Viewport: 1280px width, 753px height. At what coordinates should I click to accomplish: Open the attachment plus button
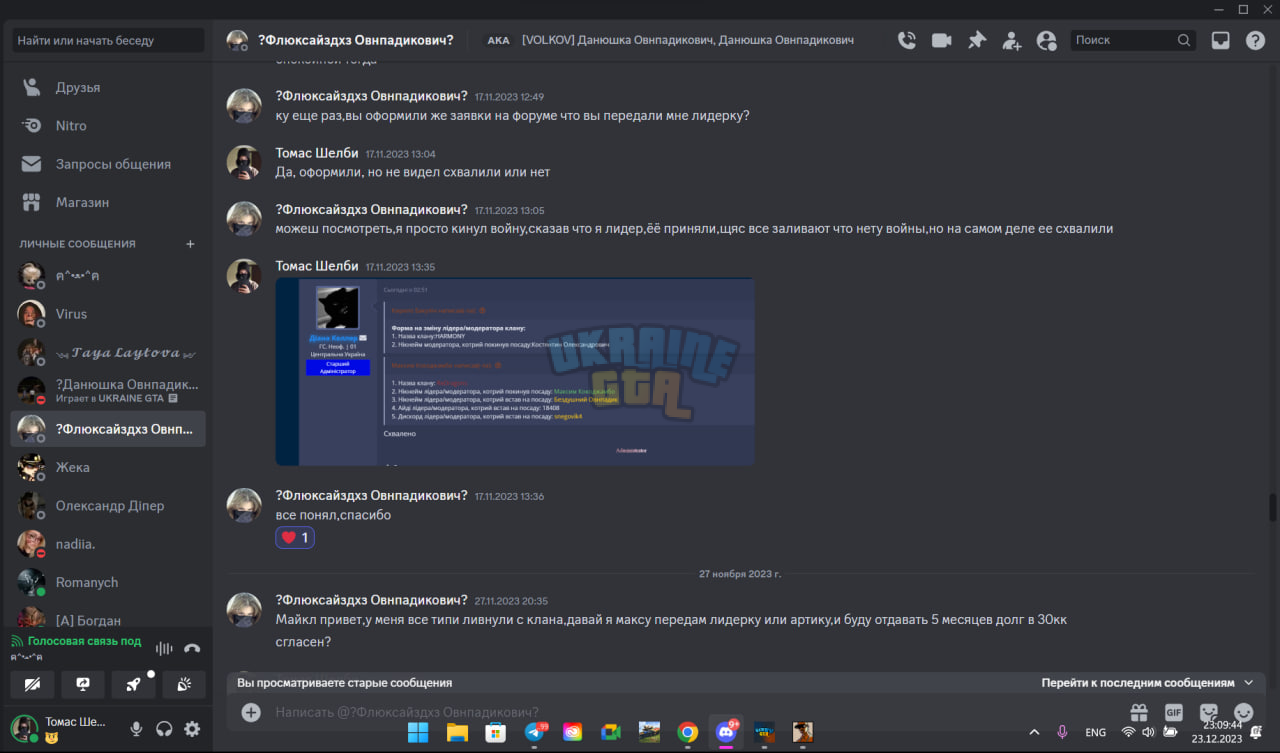pos(251,712)
